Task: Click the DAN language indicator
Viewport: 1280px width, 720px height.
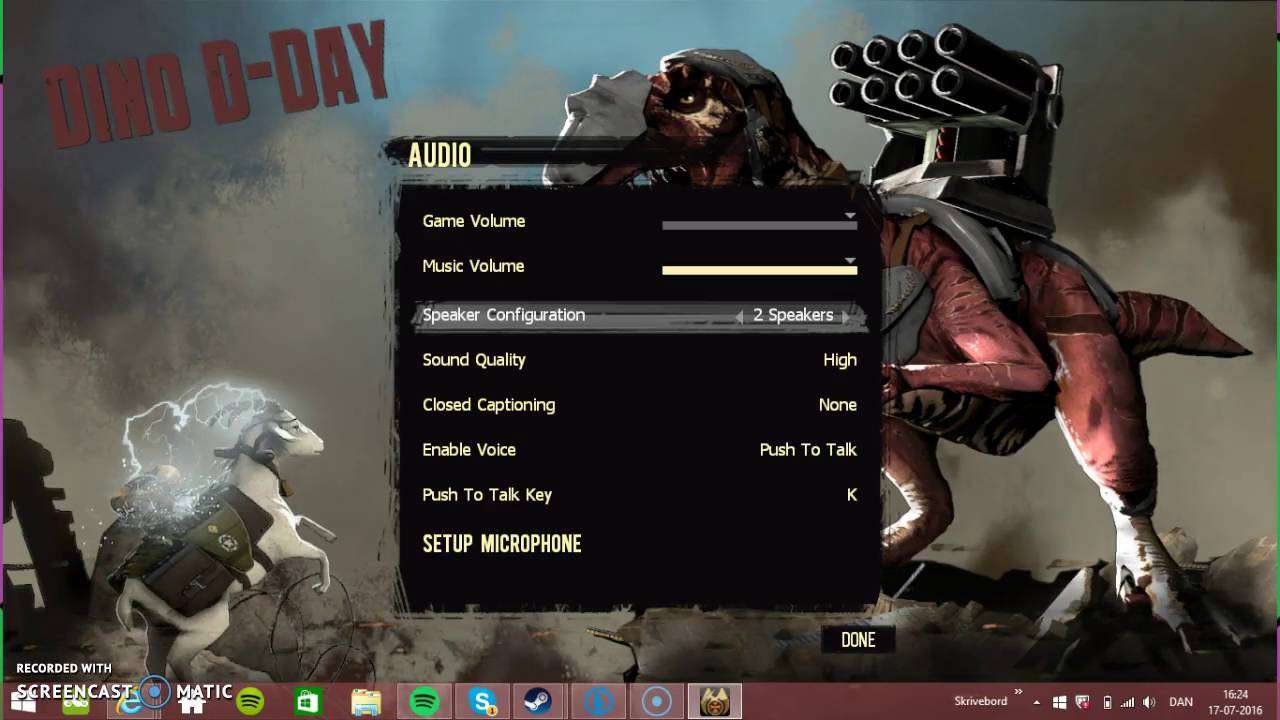Action: tap(1180, 702)
